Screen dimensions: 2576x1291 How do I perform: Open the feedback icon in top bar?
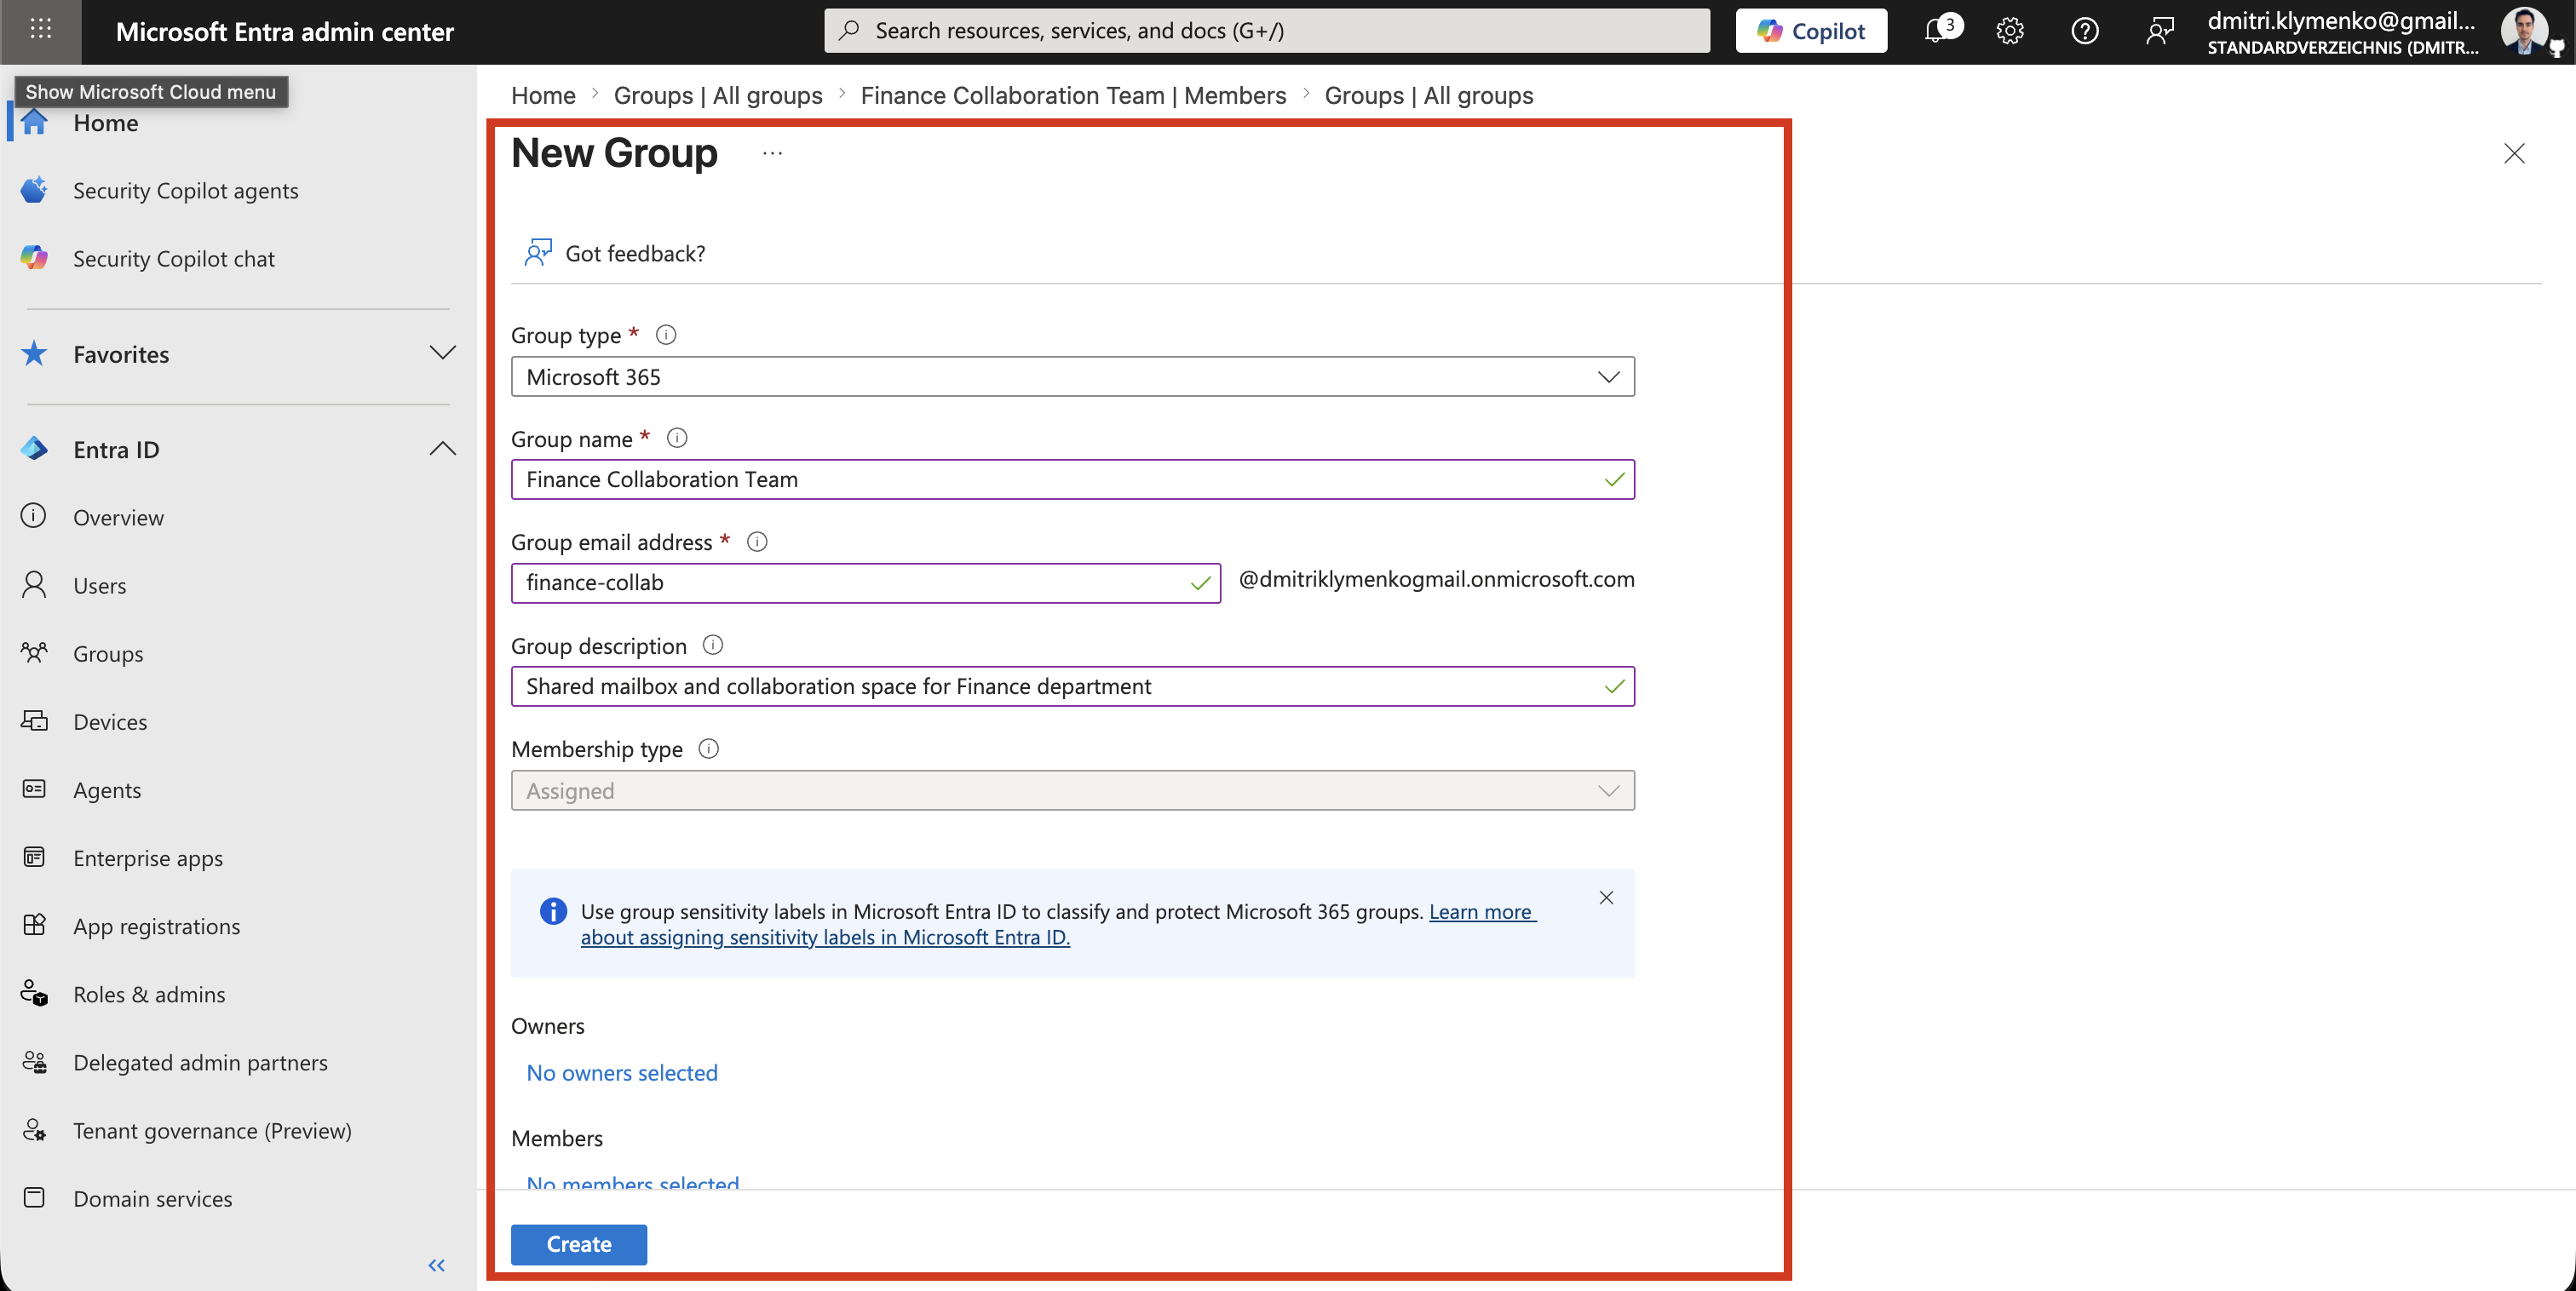[x=2160, y=31]
